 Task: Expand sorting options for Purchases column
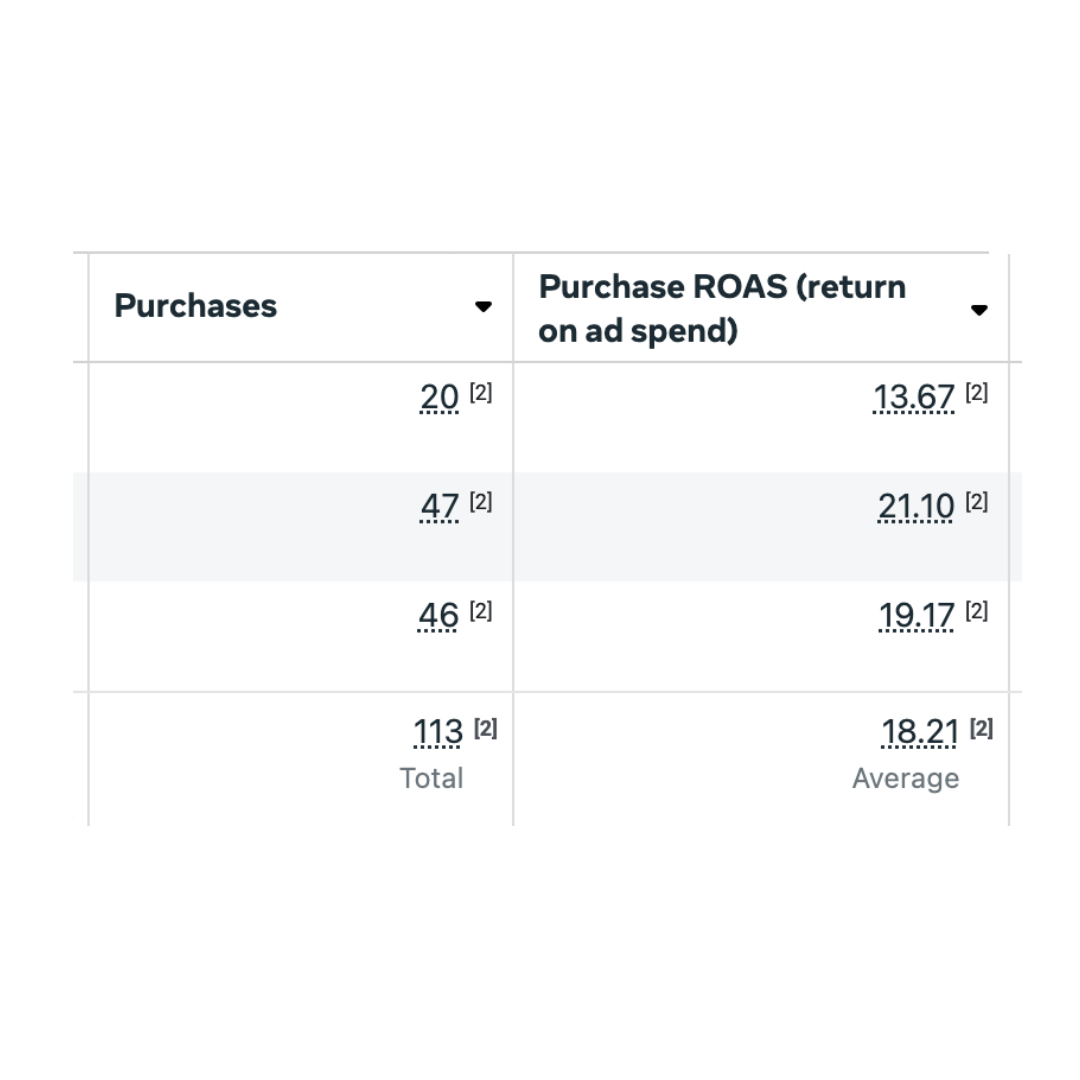(x=484, y=307)
